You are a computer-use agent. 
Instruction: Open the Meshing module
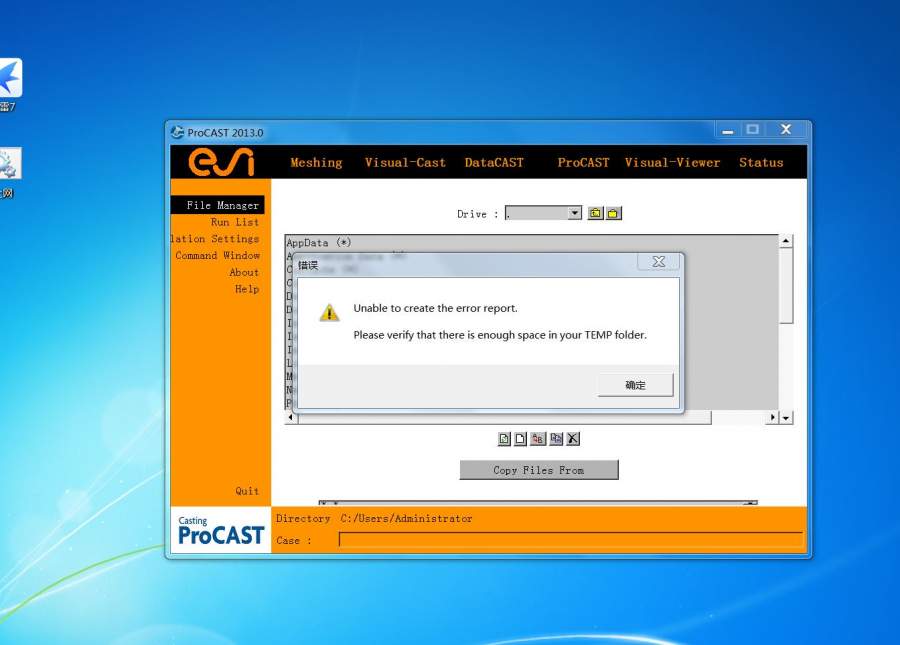[316, 162]
